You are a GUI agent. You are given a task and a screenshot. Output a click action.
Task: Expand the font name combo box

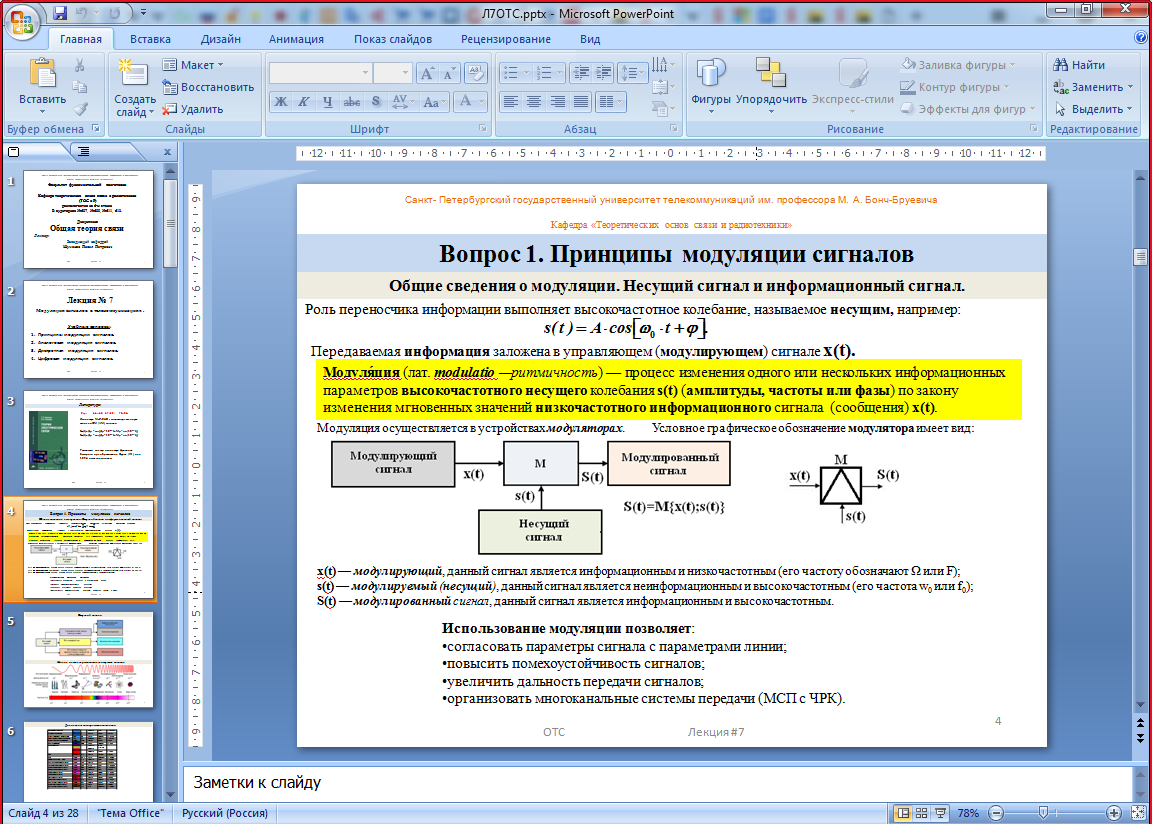(364, 73)
